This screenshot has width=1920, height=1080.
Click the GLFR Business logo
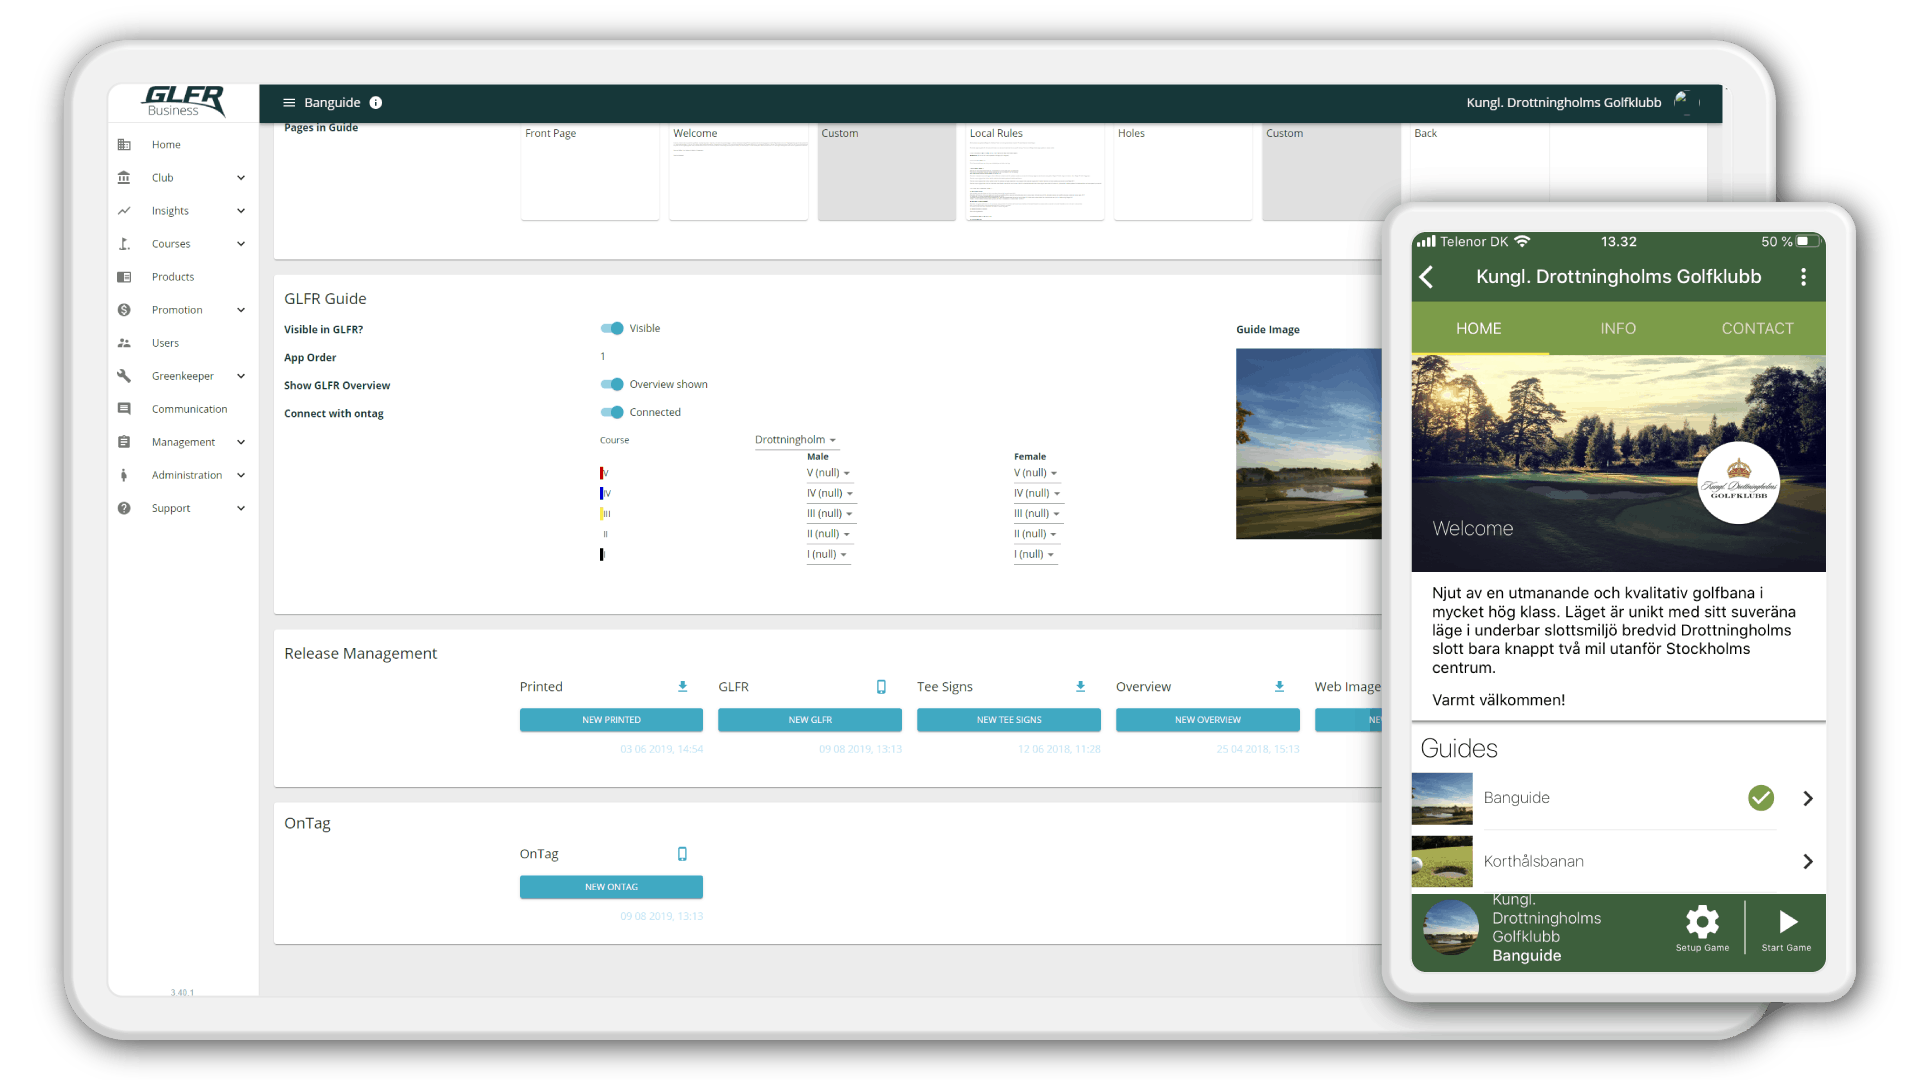pos(184,101)
